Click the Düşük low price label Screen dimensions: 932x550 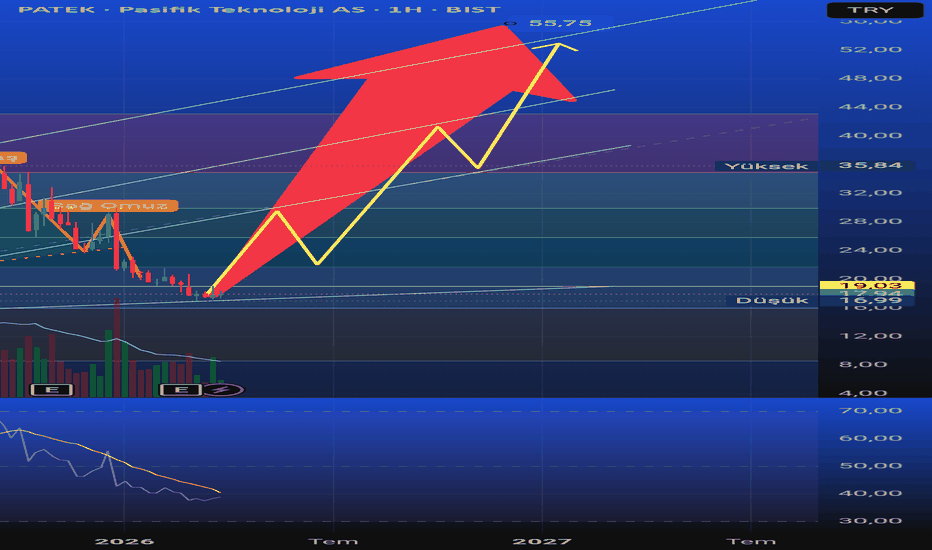click(x=772, y=301)
